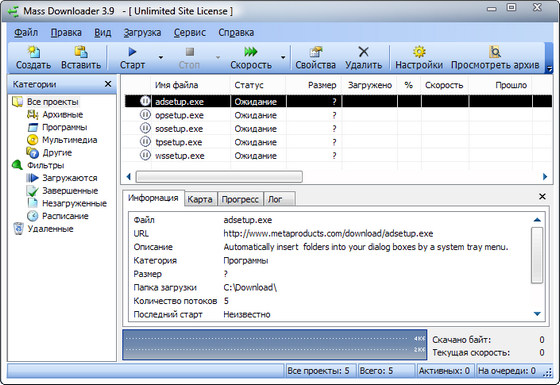Click the horizontal scrollbar of the file list

pyautogui.click(x=219, y=176)
